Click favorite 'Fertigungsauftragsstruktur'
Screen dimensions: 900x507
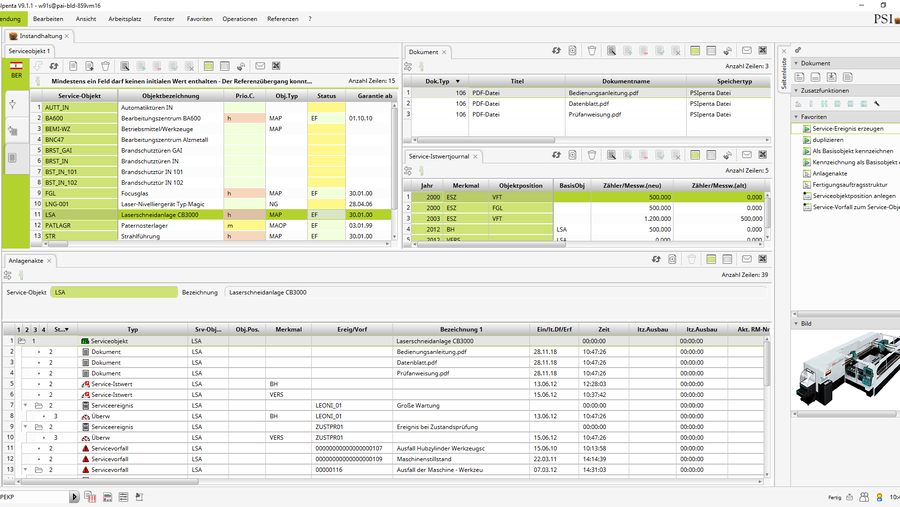tap(849, 184)
